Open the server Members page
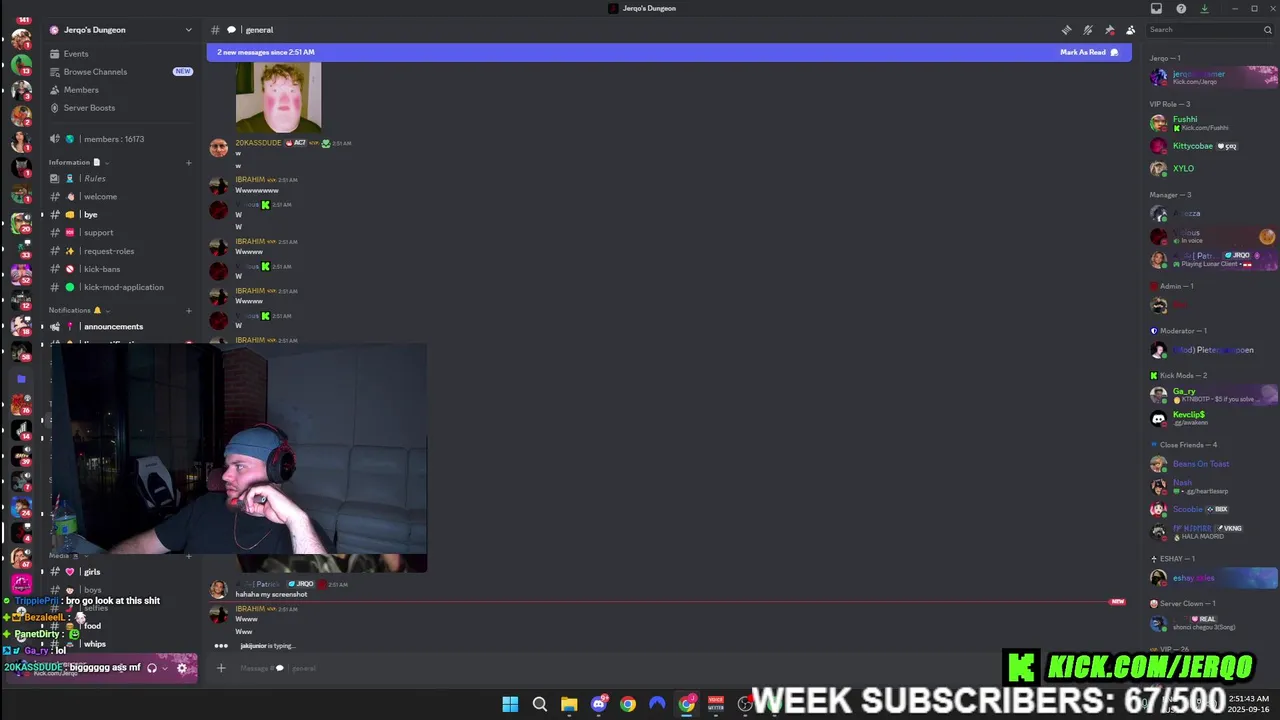 pos(121,90)
